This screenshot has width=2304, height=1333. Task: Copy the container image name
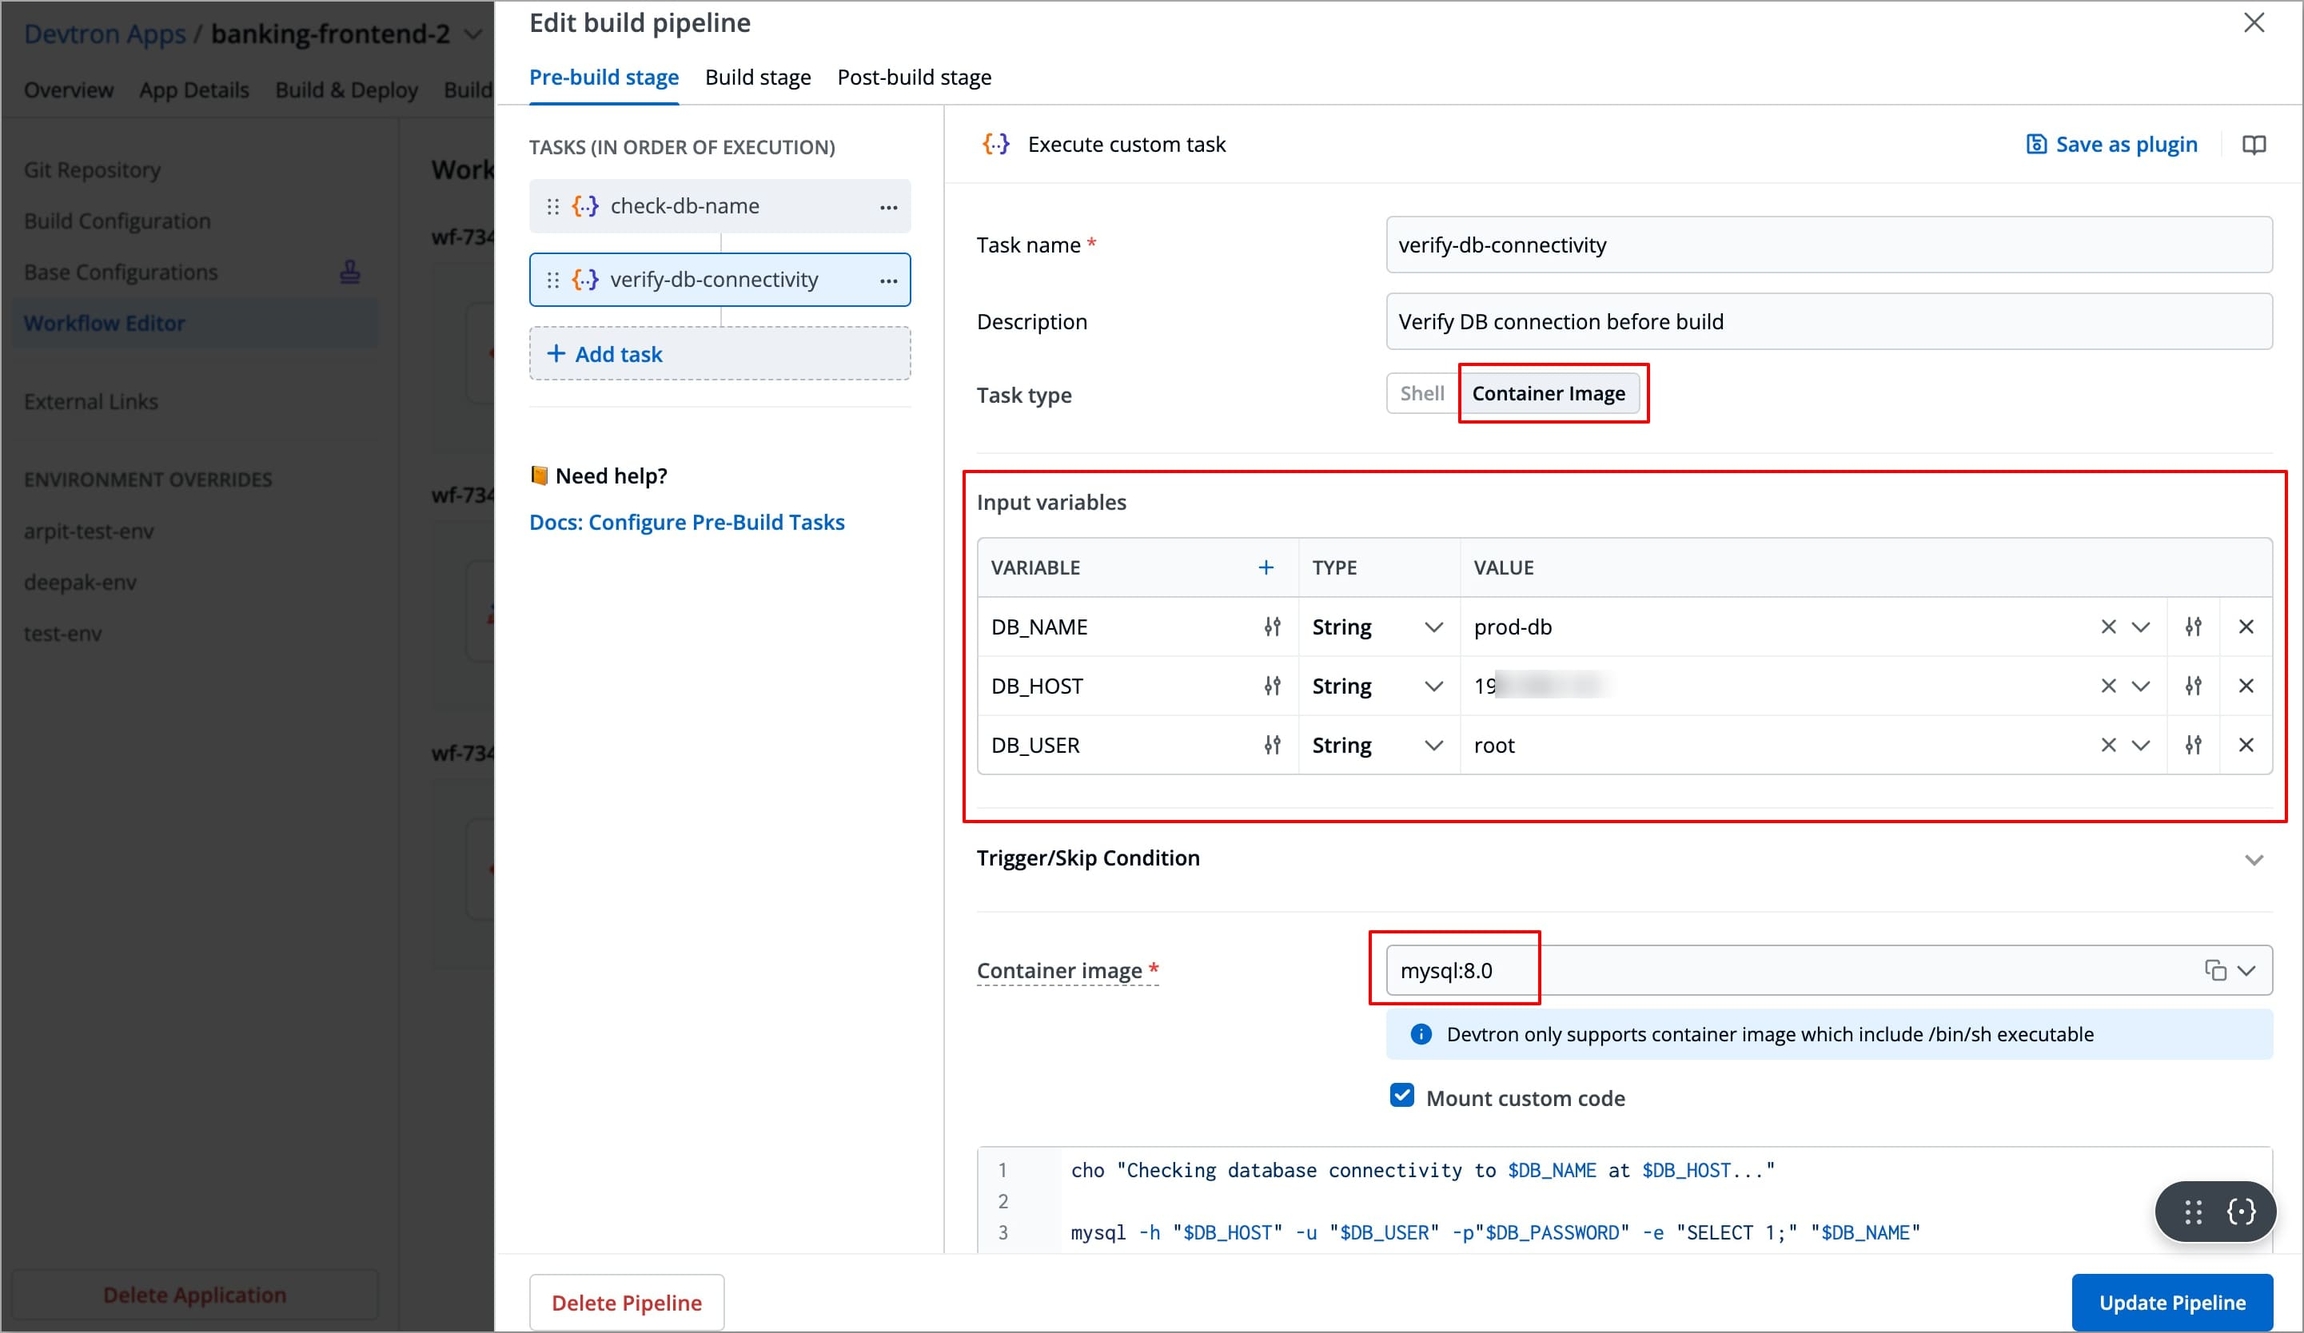click(x=2214, y=970)
